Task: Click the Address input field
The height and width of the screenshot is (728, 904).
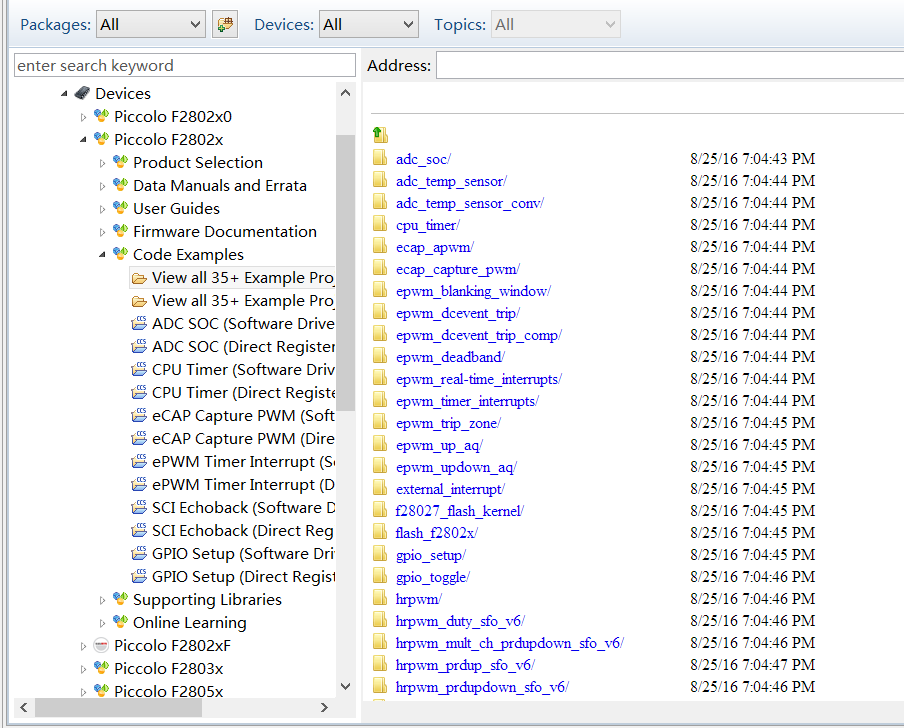Action: tap(670, 65)
